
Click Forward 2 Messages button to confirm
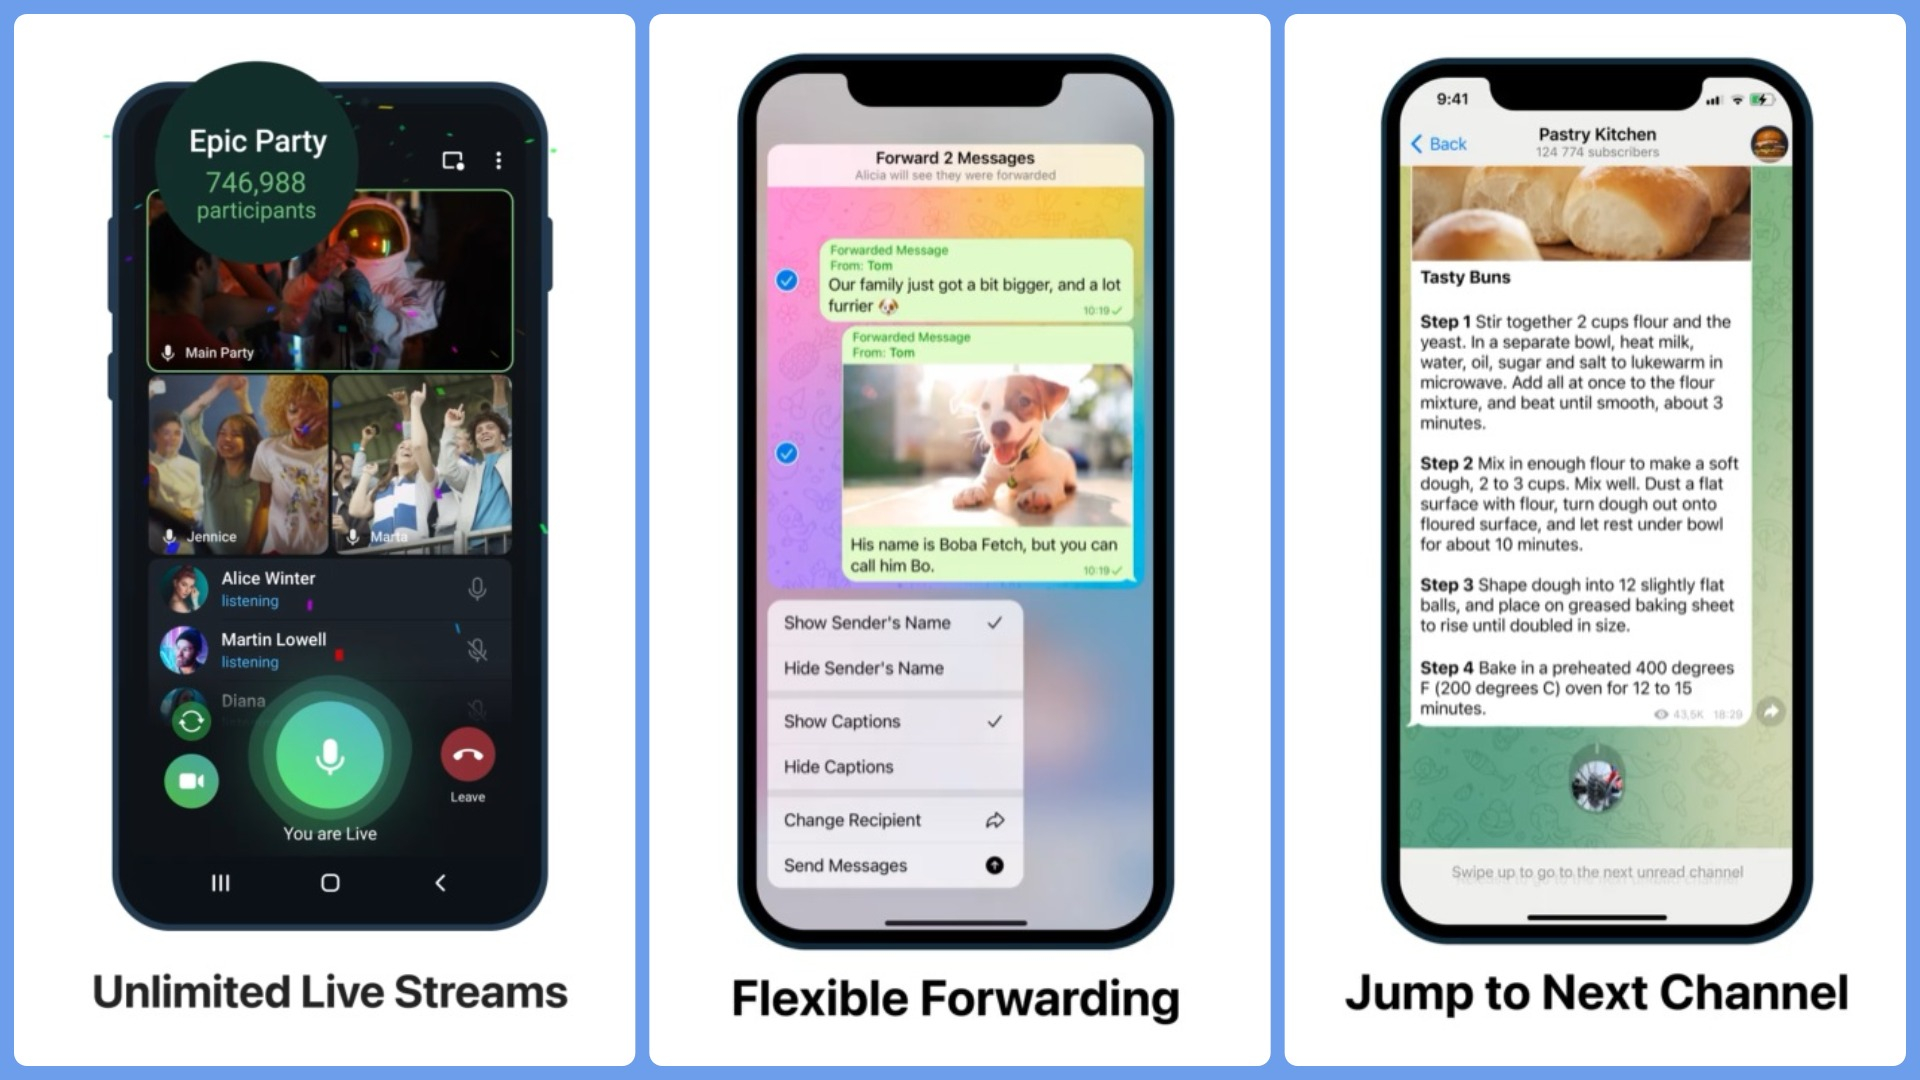(x=959, y=157)
